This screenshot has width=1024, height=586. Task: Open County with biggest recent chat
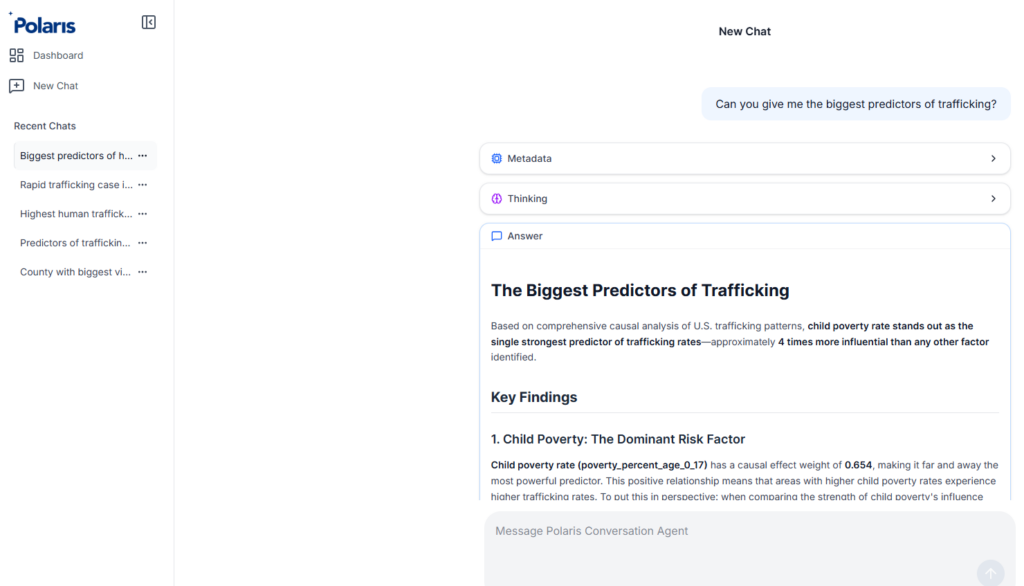[75, 272]
